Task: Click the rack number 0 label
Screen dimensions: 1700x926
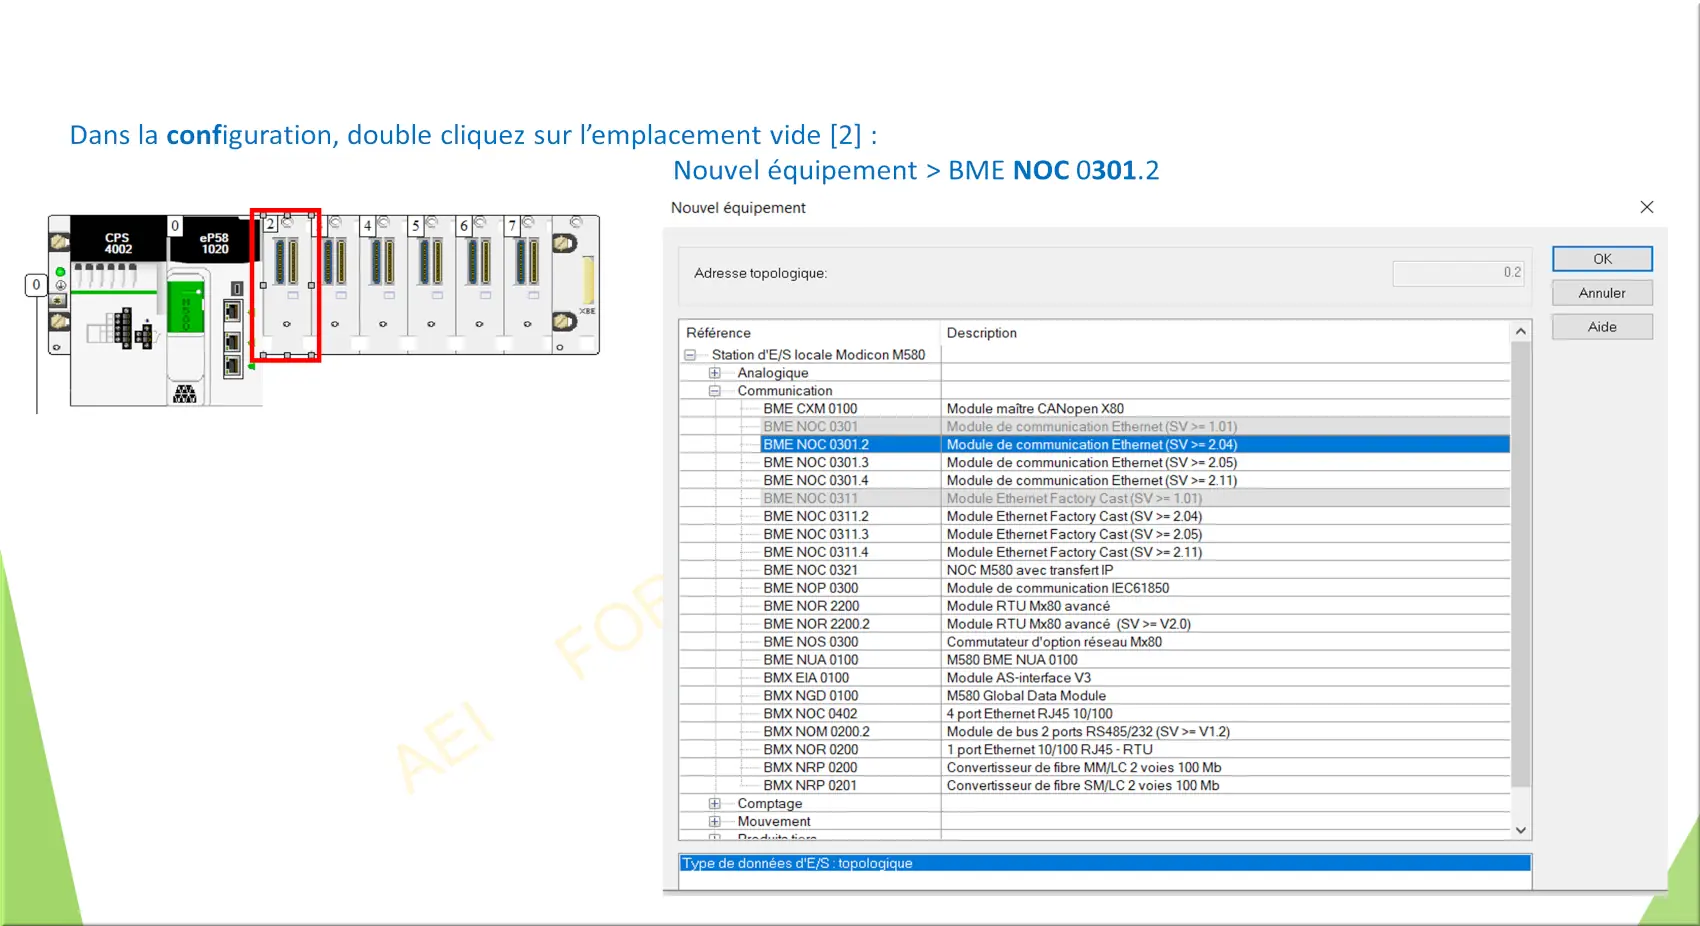Action: pos(37,285)
